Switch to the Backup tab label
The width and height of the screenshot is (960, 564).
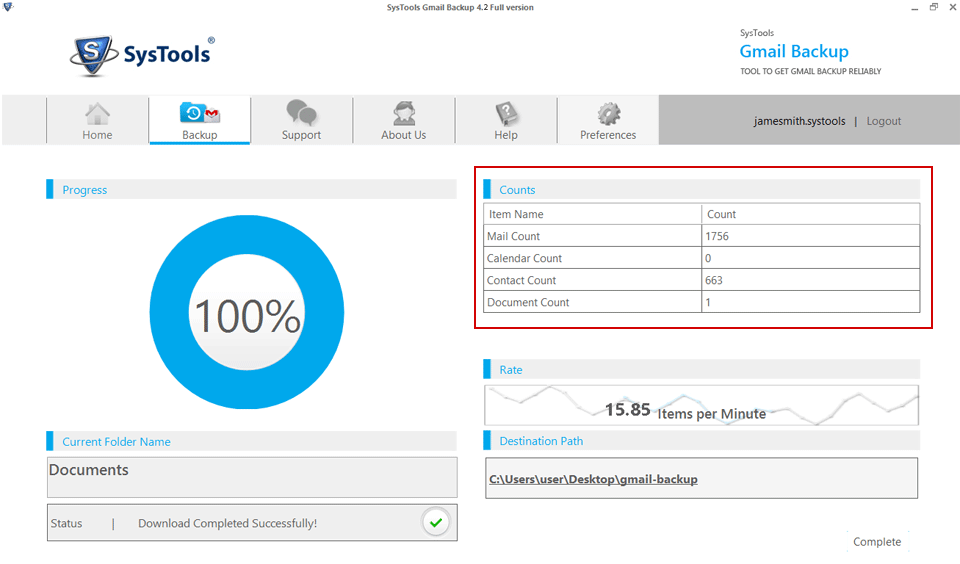click(x=200, y=135)
